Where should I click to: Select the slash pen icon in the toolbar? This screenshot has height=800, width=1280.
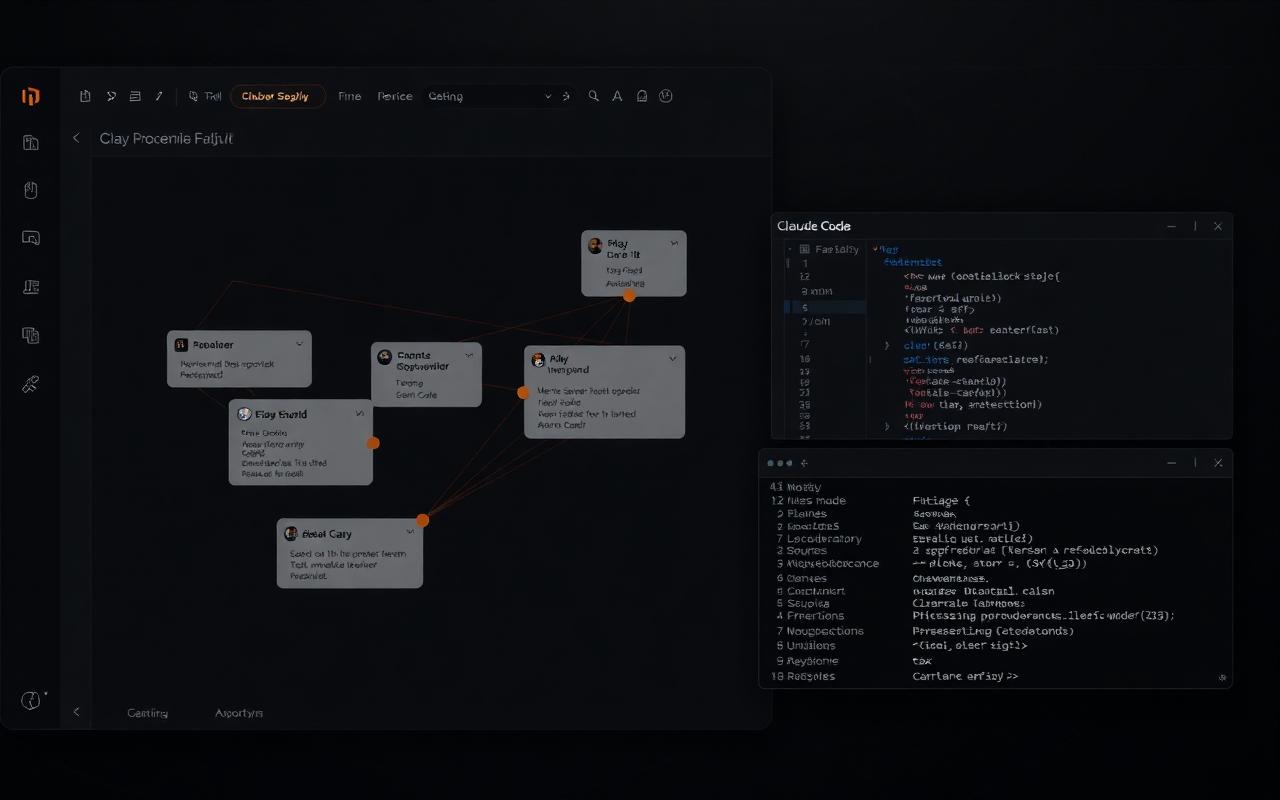(x=159, y=96)
